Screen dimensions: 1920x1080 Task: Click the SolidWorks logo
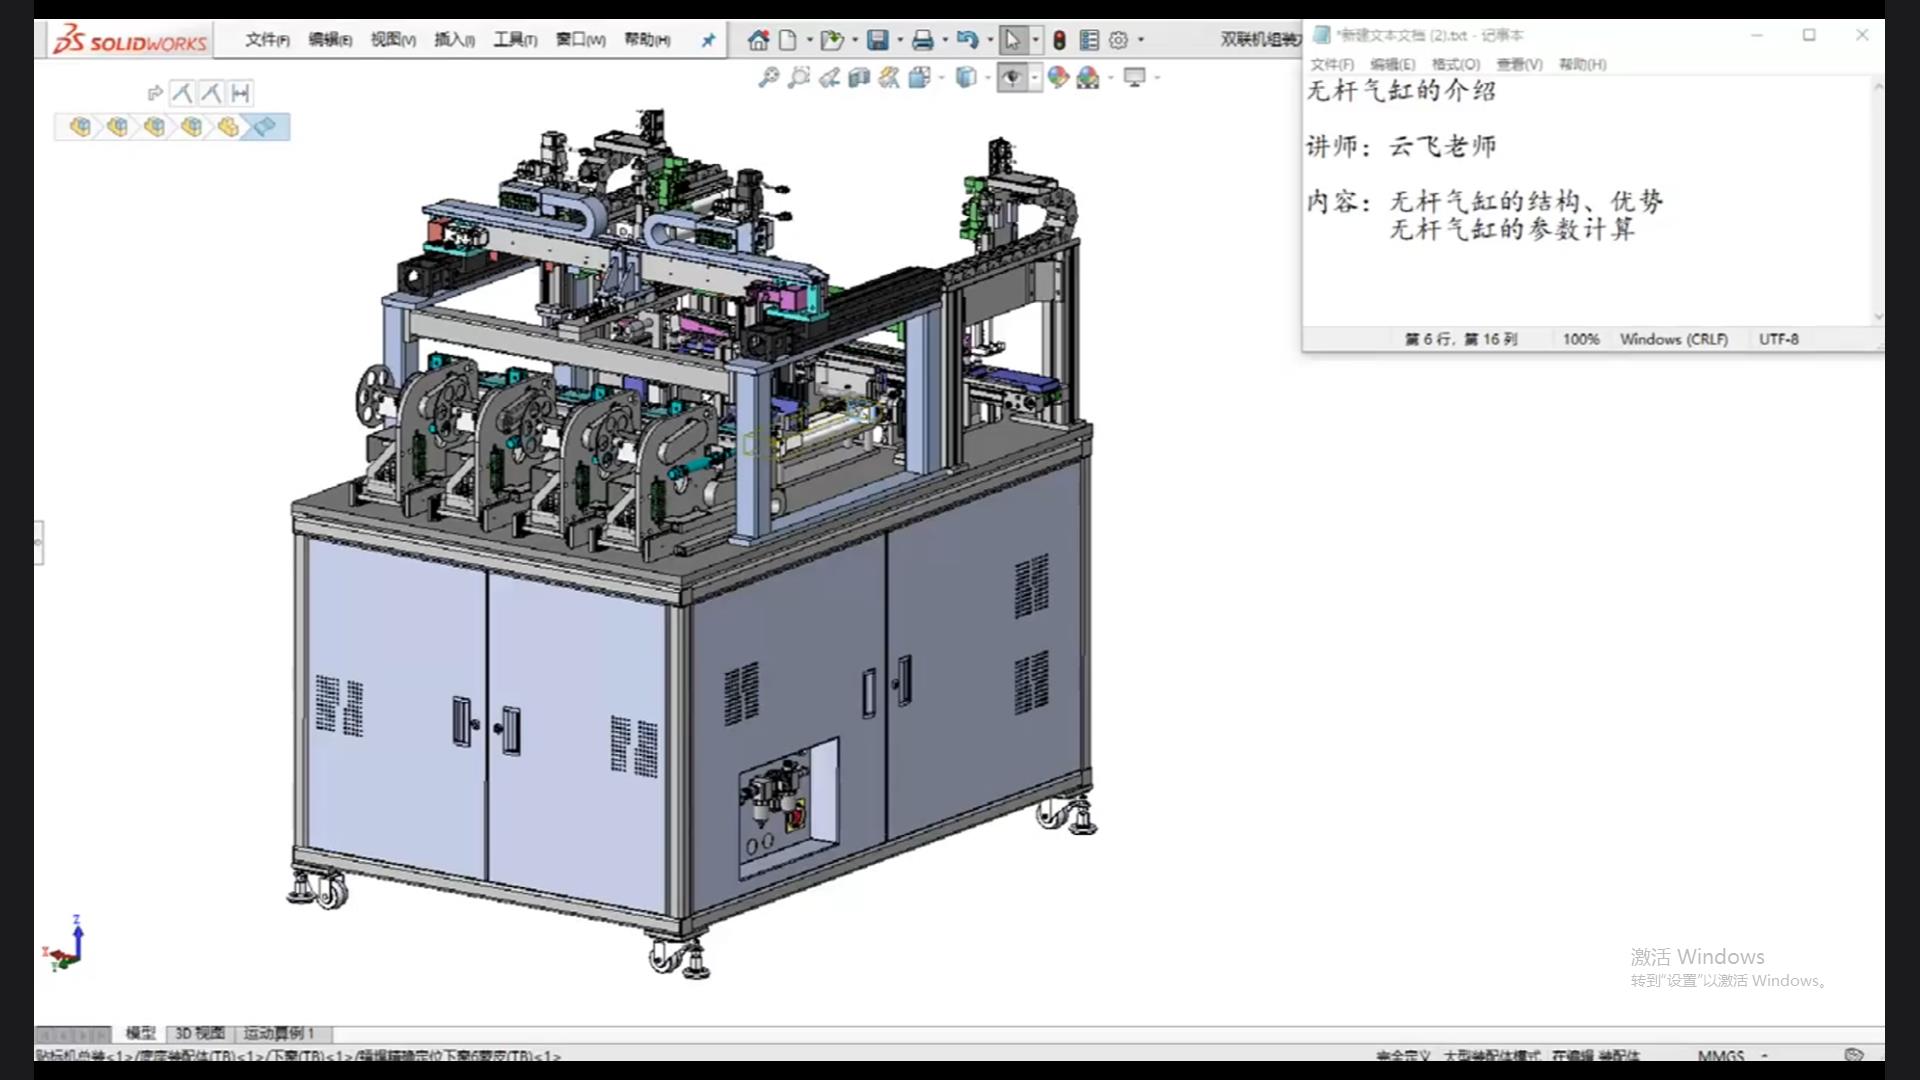[130, 41]
